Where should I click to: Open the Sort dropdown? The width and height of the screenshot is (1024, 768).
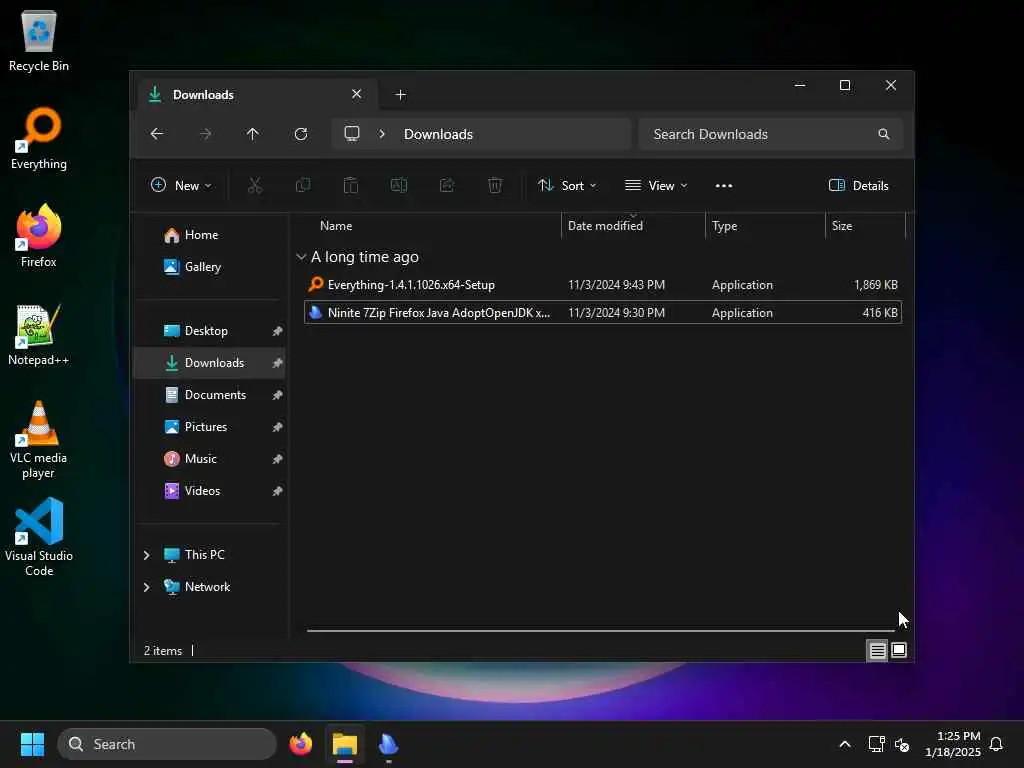567,185
